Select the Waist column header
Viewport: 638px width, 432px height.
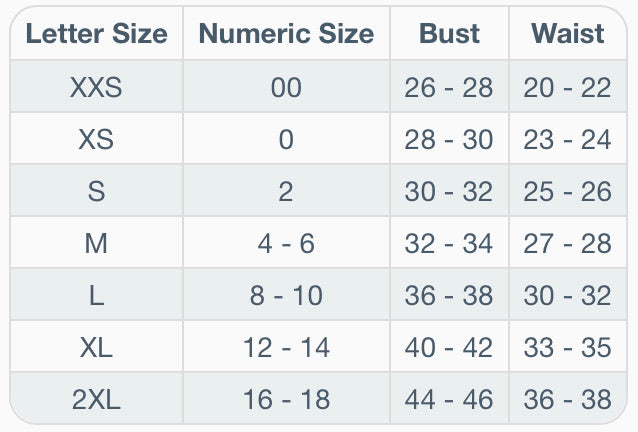[x=568, y=33]
